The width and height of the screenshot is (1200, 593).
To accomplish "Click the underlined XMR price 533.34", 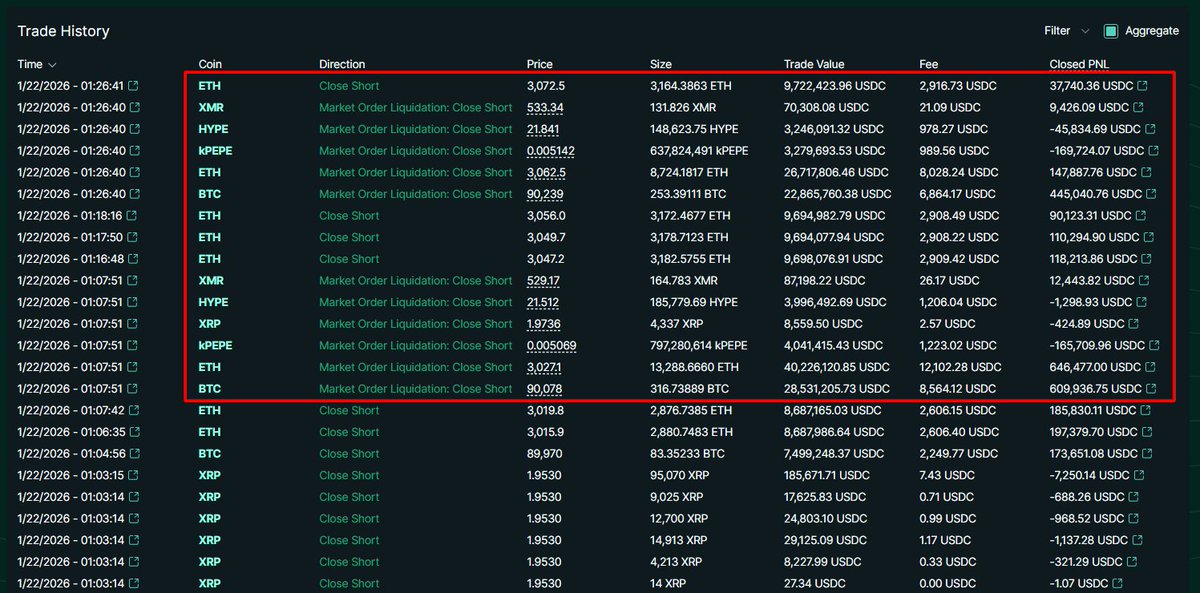I will (545, 108).
